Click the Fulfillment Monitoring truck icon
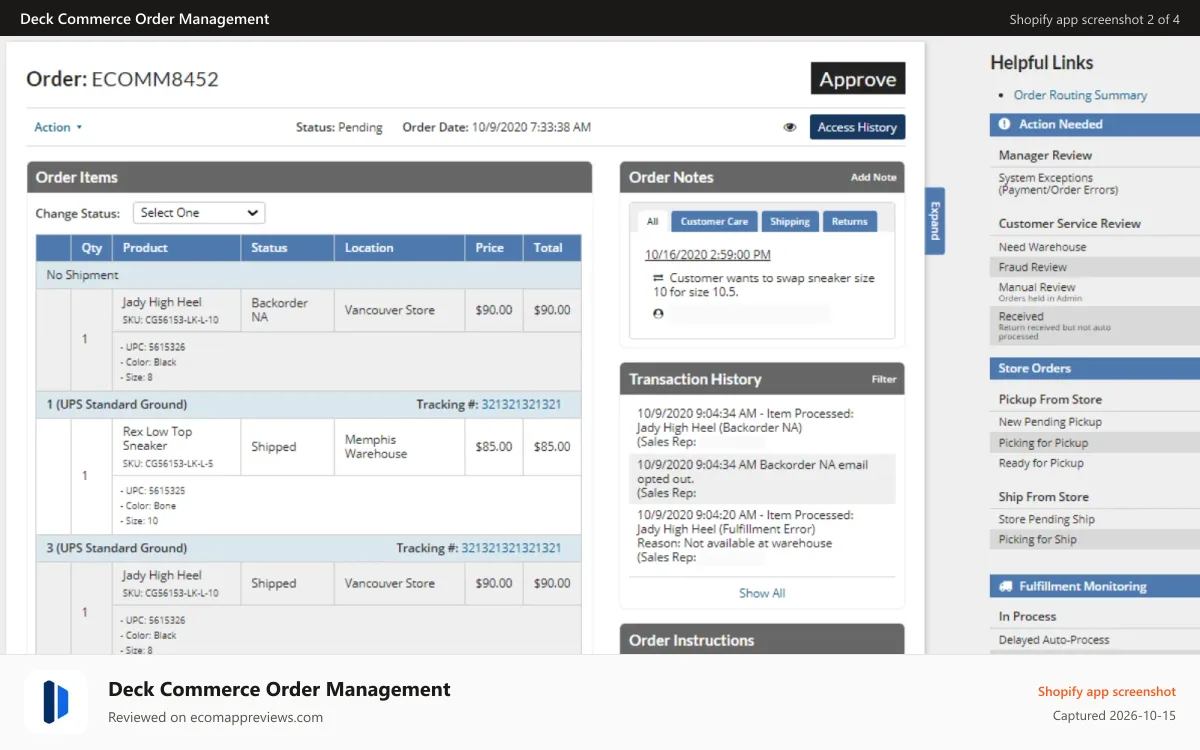 (1005, 586)
